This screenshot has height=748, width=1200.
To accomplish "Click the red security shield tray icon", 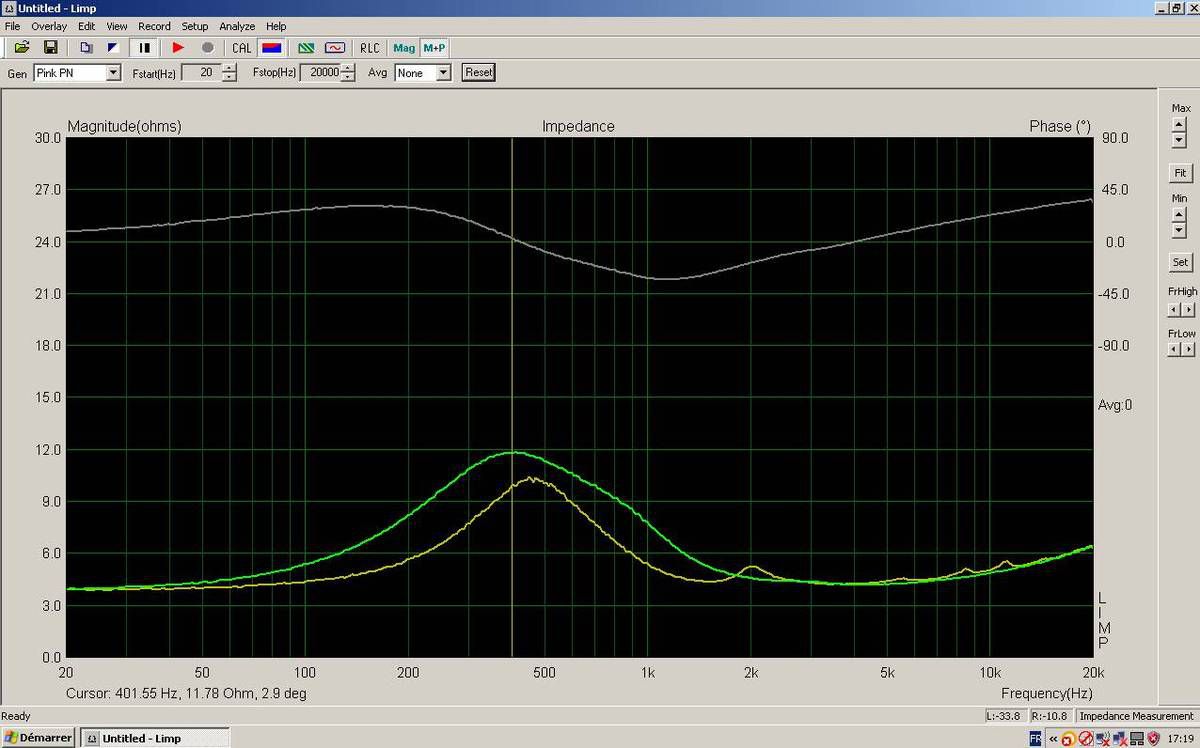I will click(x=1153, y=738).
